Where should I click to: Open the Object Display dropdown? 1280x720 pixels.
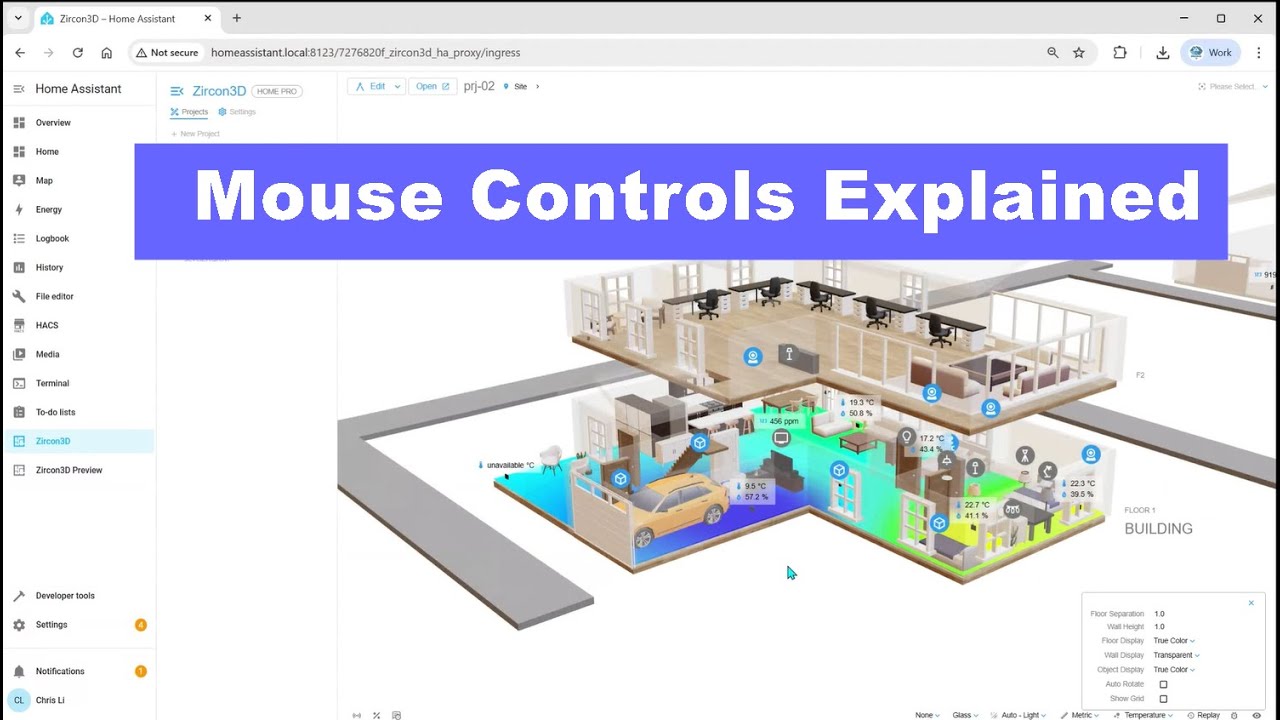tap(1174, 670)
